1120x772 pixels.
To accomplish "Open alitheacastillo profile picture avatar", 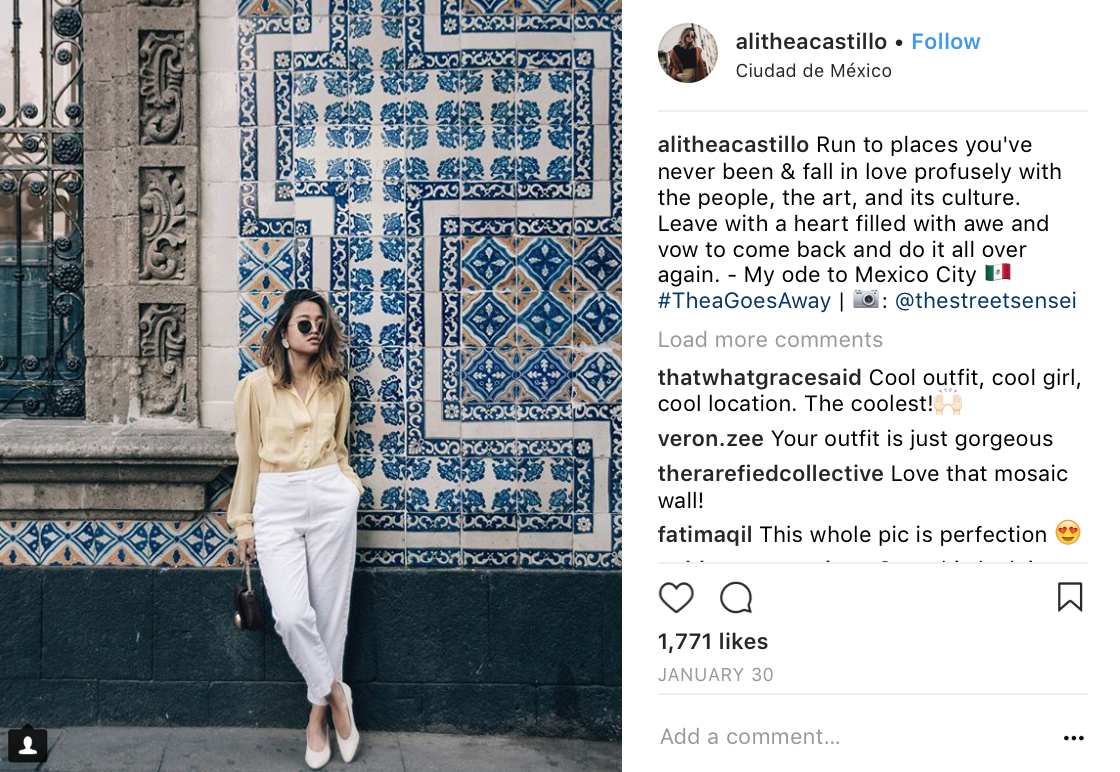I will [x=688, y=53].
